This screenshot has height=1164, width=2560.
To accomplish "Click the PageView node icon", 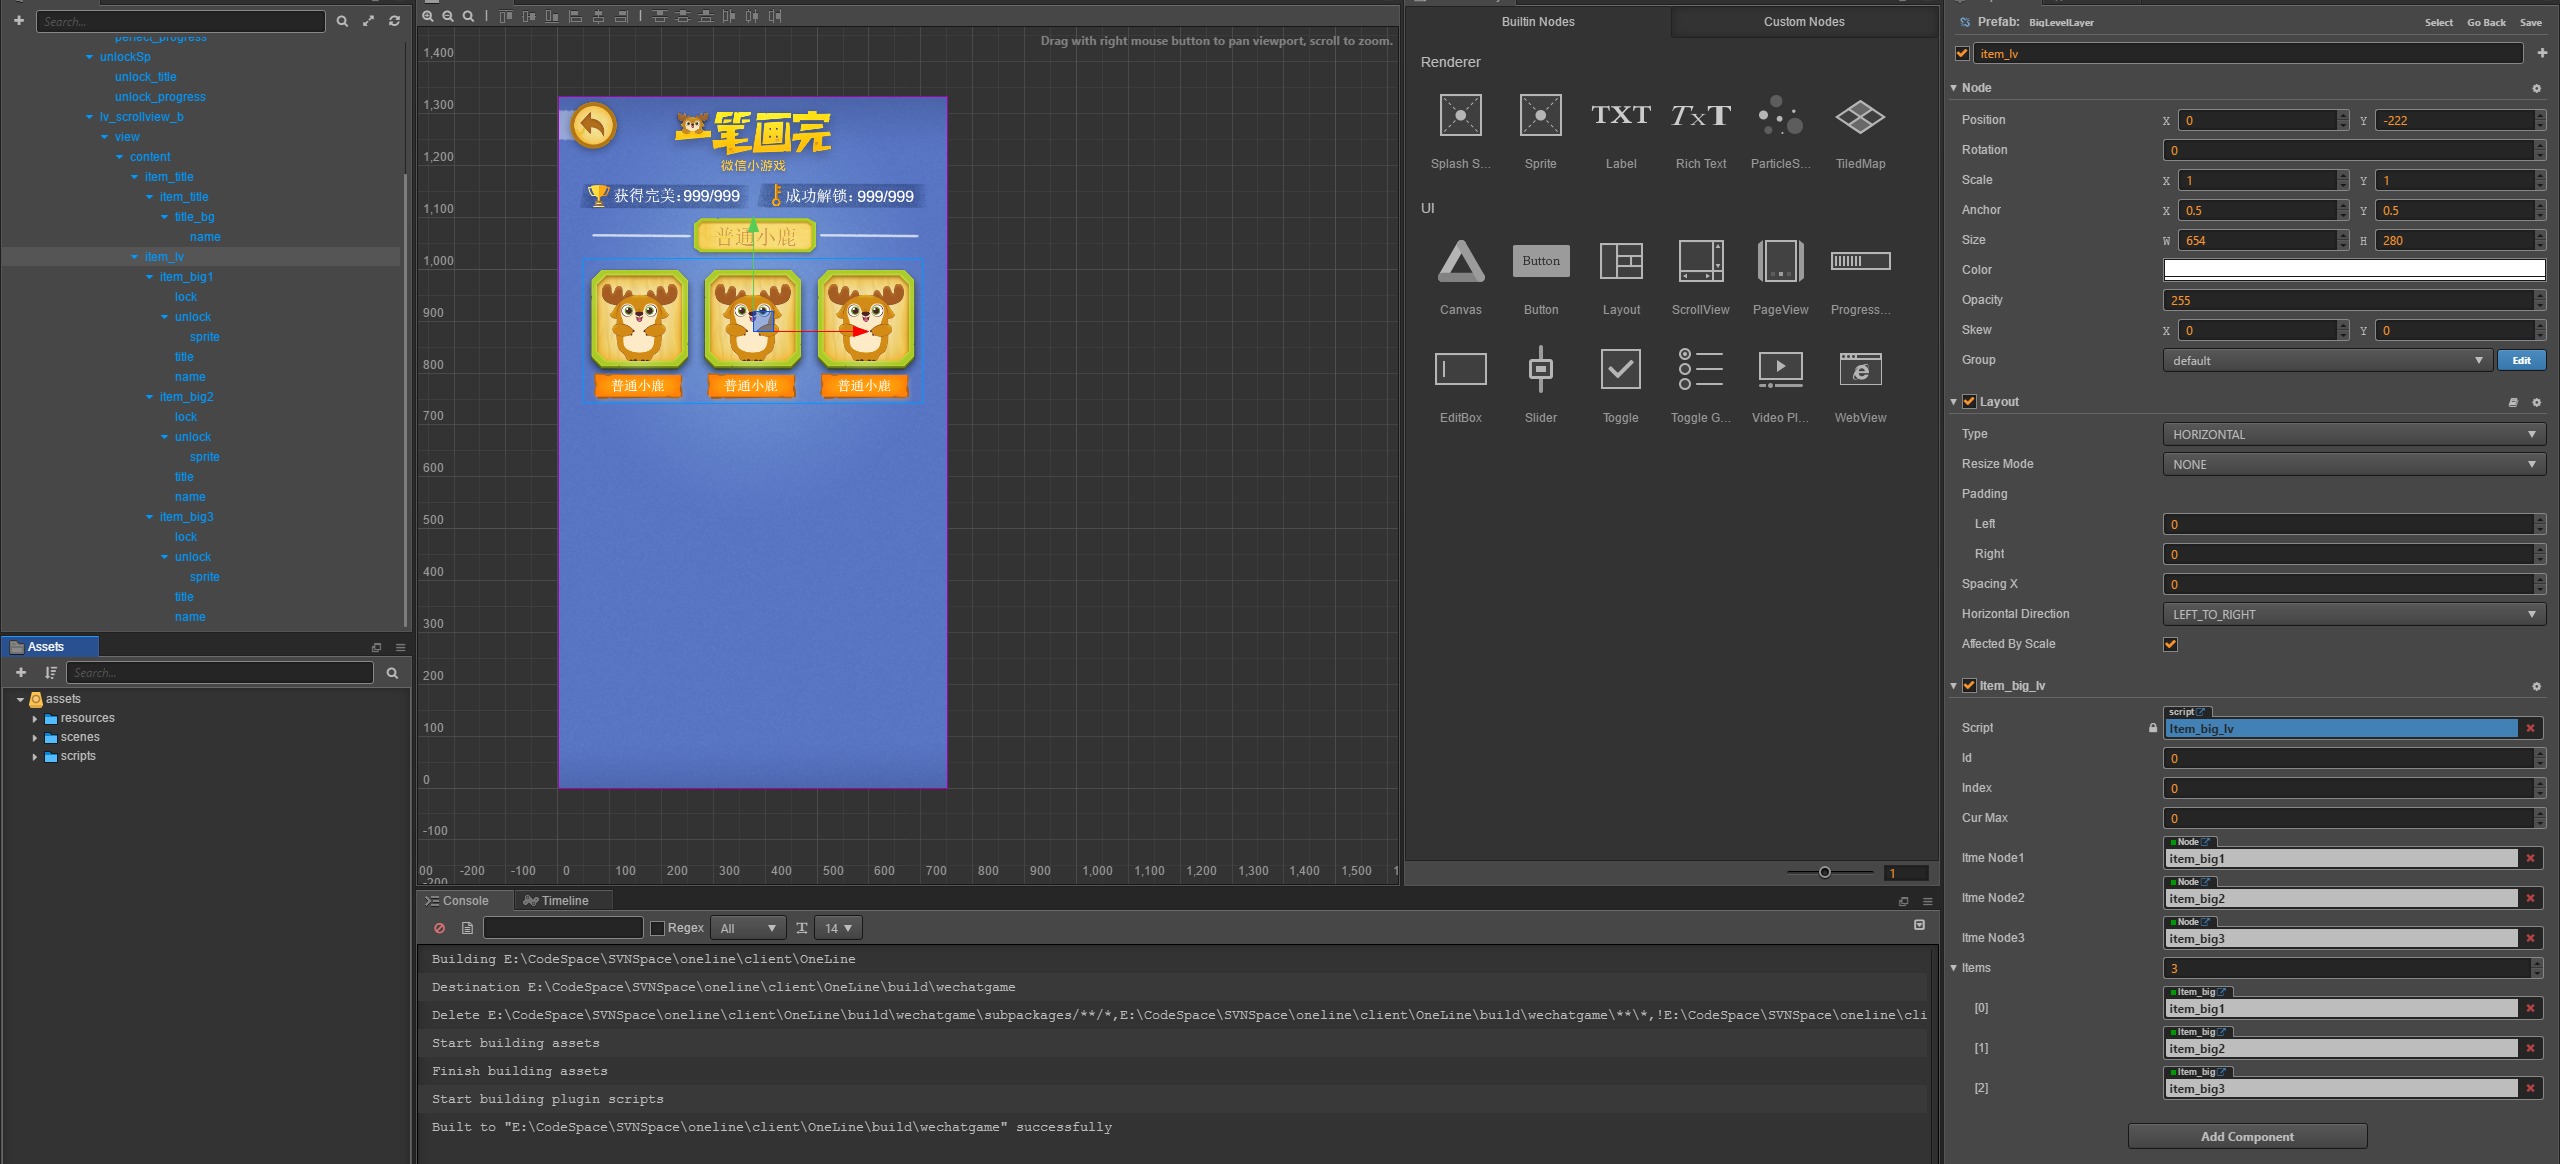I will (x=1780, y=262).
